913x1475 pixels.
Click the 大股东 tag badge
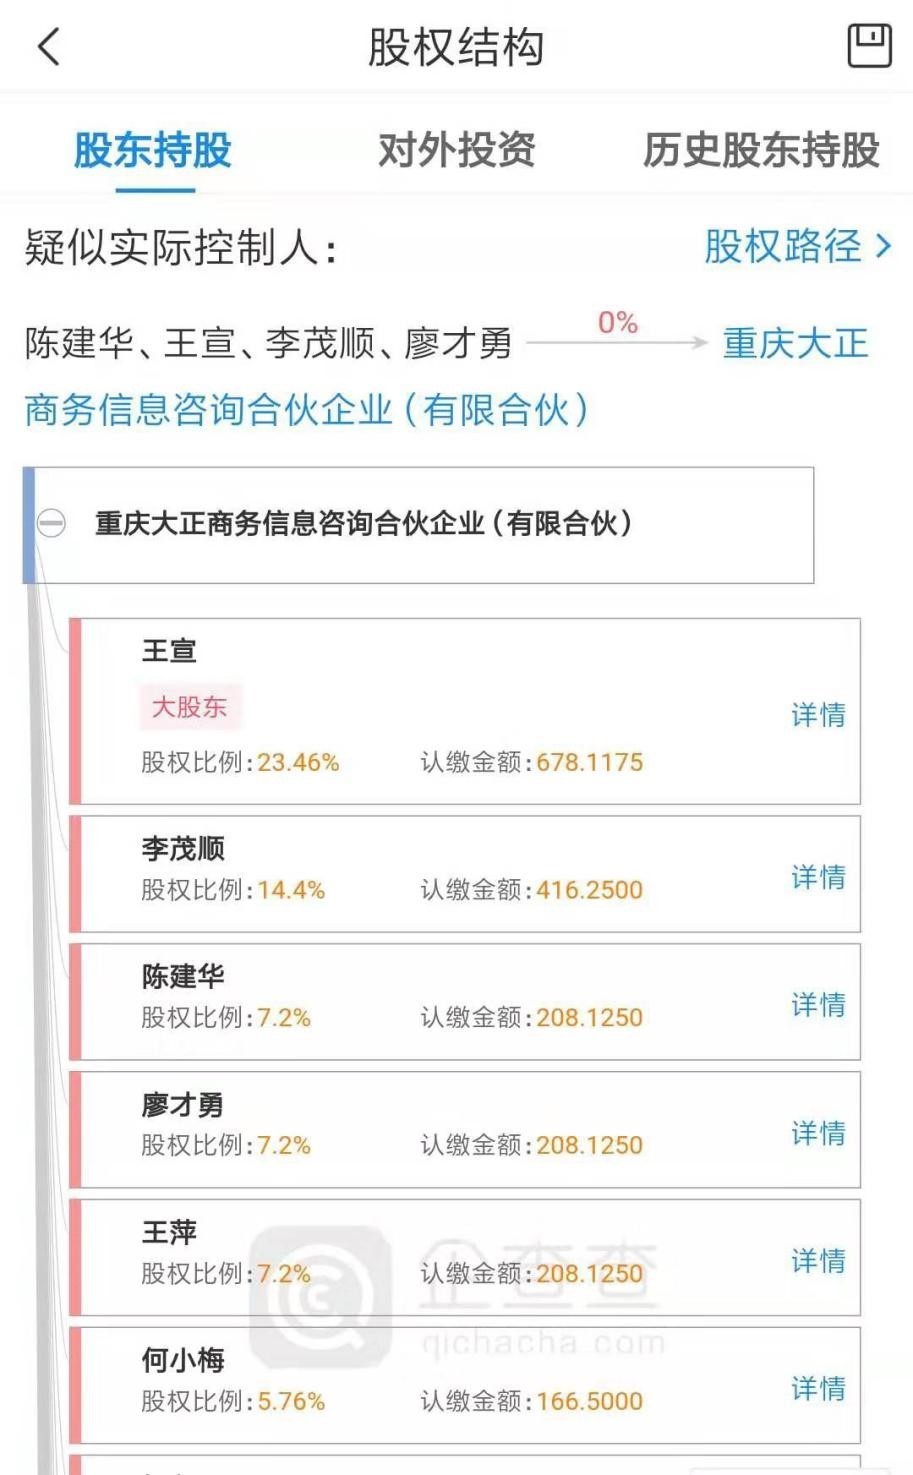click(190, 707)
